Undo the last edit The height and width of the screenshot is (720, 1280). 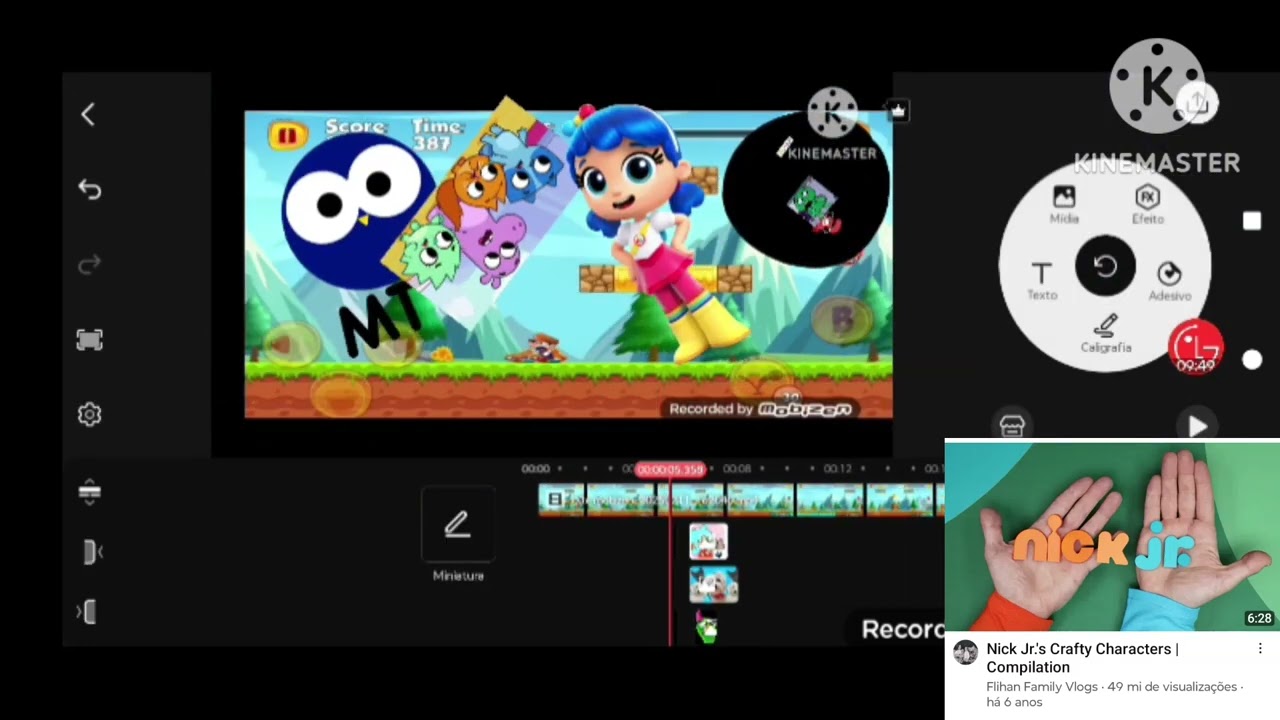pos(90,190)
